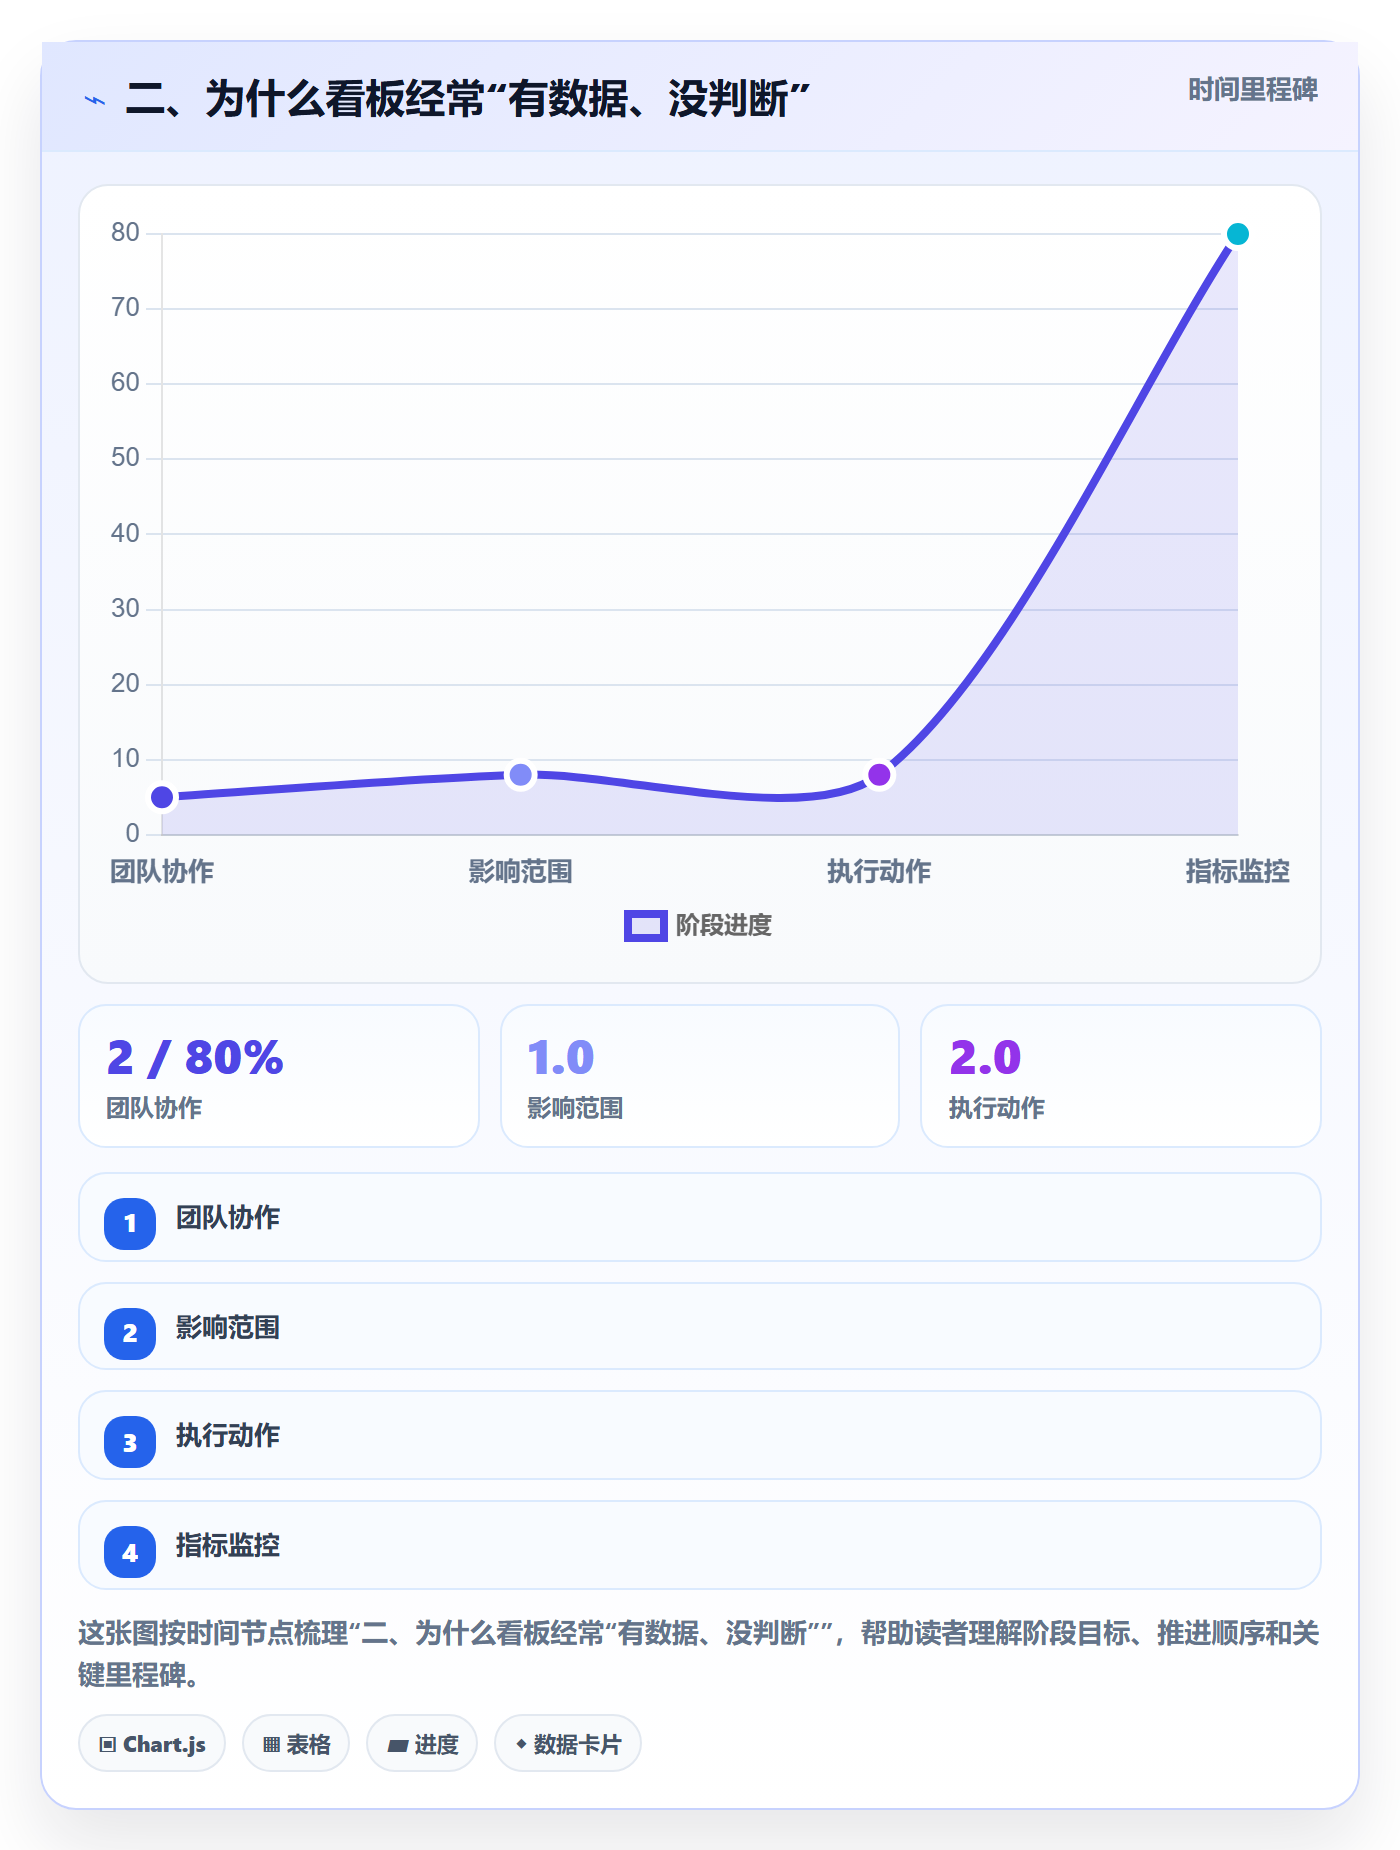Viewport: 1400px width, 1850px height.
Task: Open the 2 / 80% 团队协作 data card
Action: click(279, 1076)
